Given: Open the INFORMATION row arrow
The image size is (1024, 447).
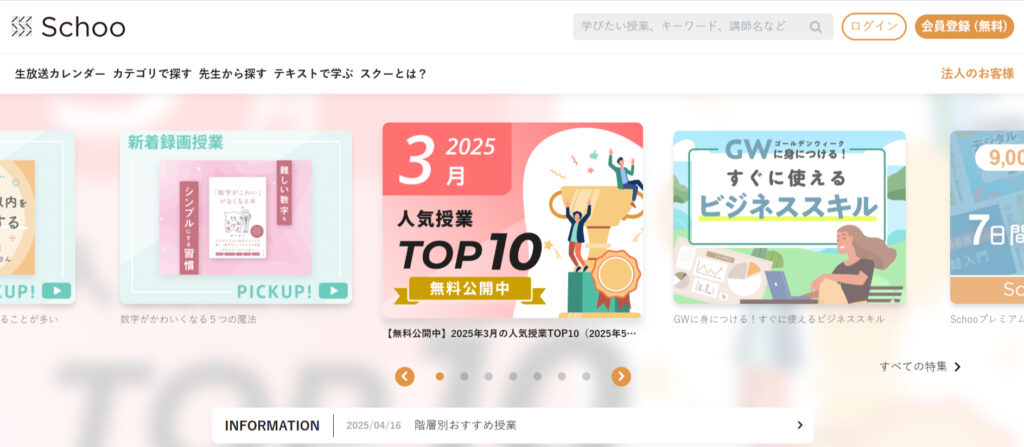Looking at the screenshot, I should pos(799,425).
